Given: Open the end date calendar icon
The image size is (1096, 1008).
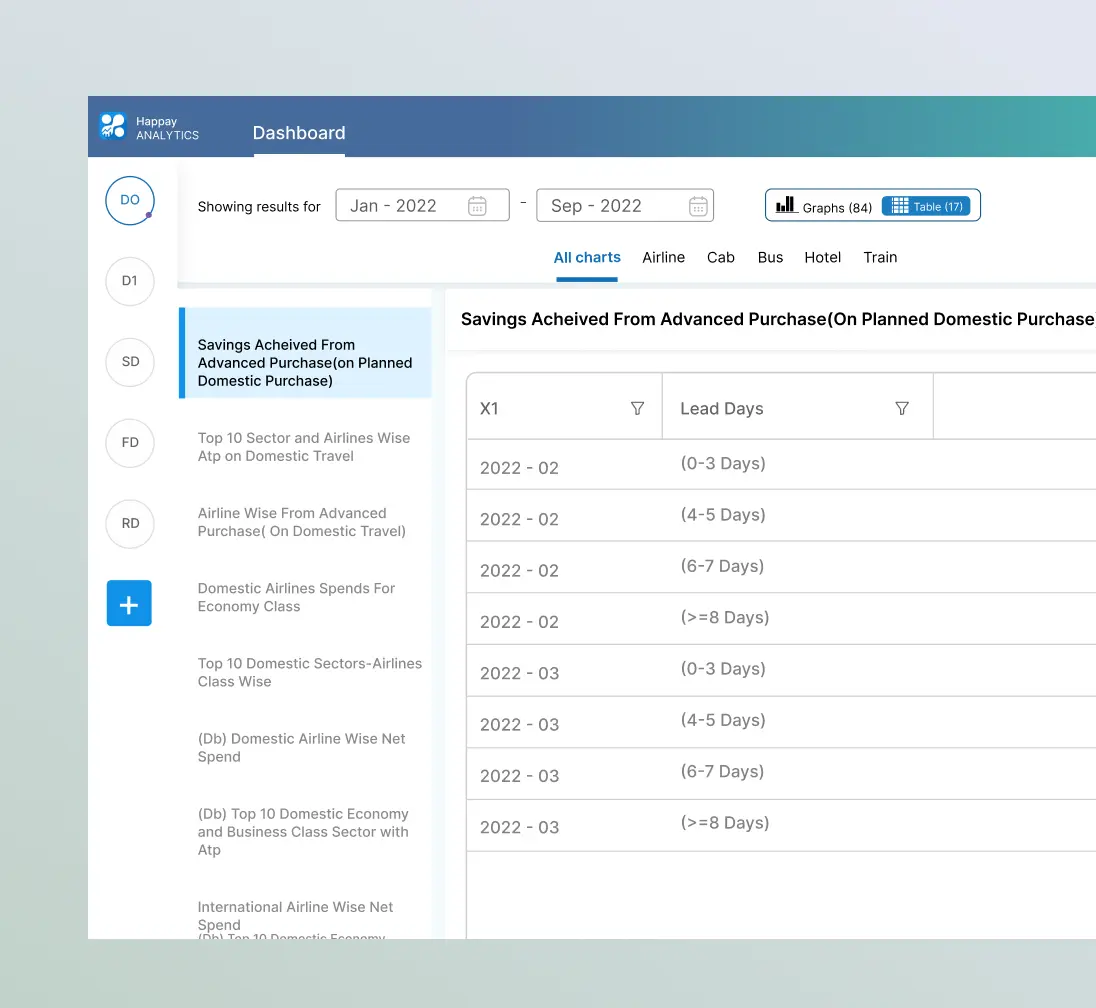Looking at the screenshot, I should pos(698,206).
